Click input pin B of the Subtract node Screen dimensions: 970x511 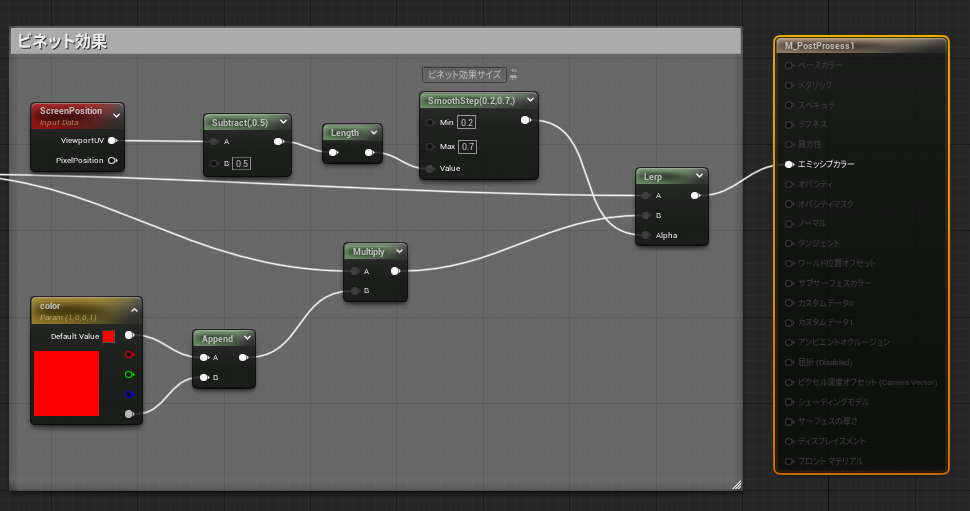(x=214, y=163)
